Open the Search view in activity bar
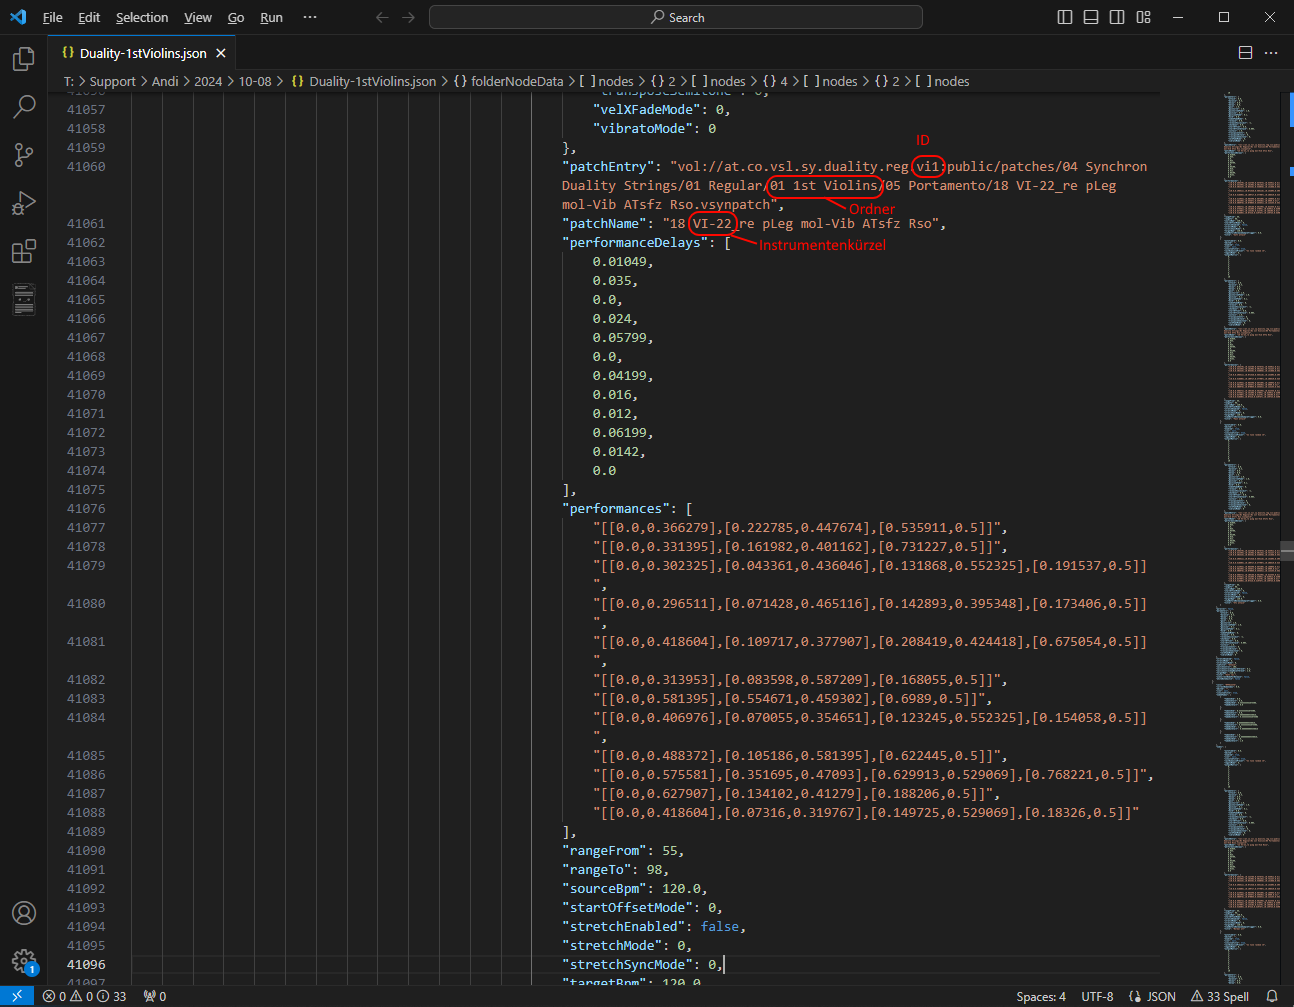Viewport: 1294px width, 1007px height. tap(24, 107)
